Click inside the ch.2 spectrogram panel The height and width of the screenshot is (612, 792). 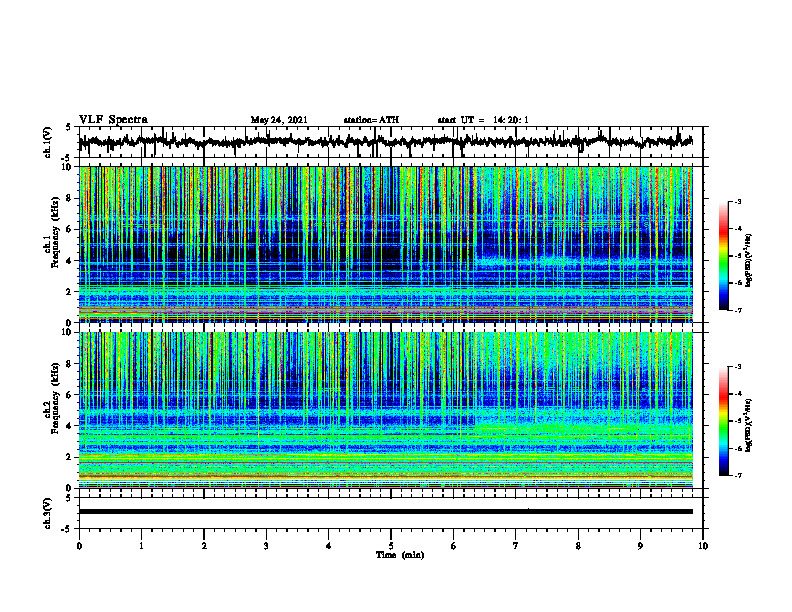385,410
